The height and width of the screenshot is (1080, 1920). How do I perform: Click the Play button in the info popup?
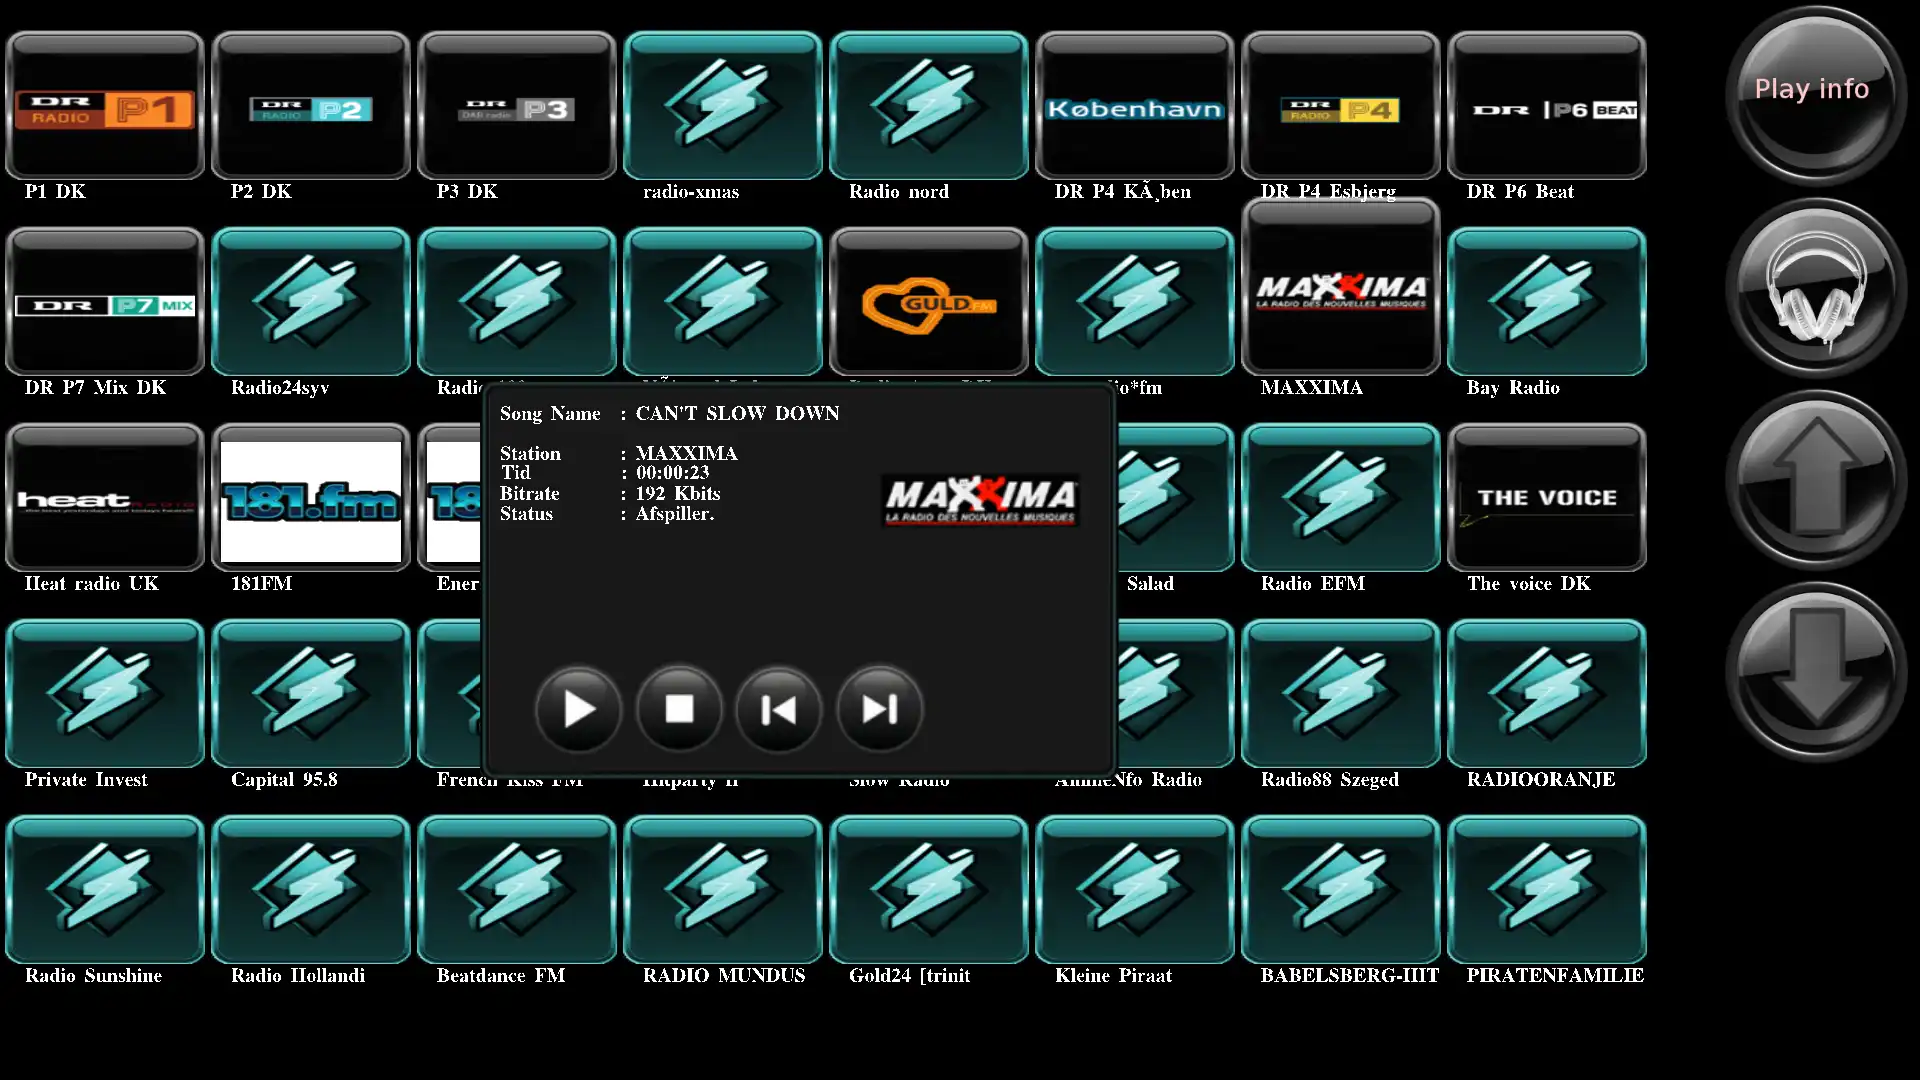pos(579,709)
